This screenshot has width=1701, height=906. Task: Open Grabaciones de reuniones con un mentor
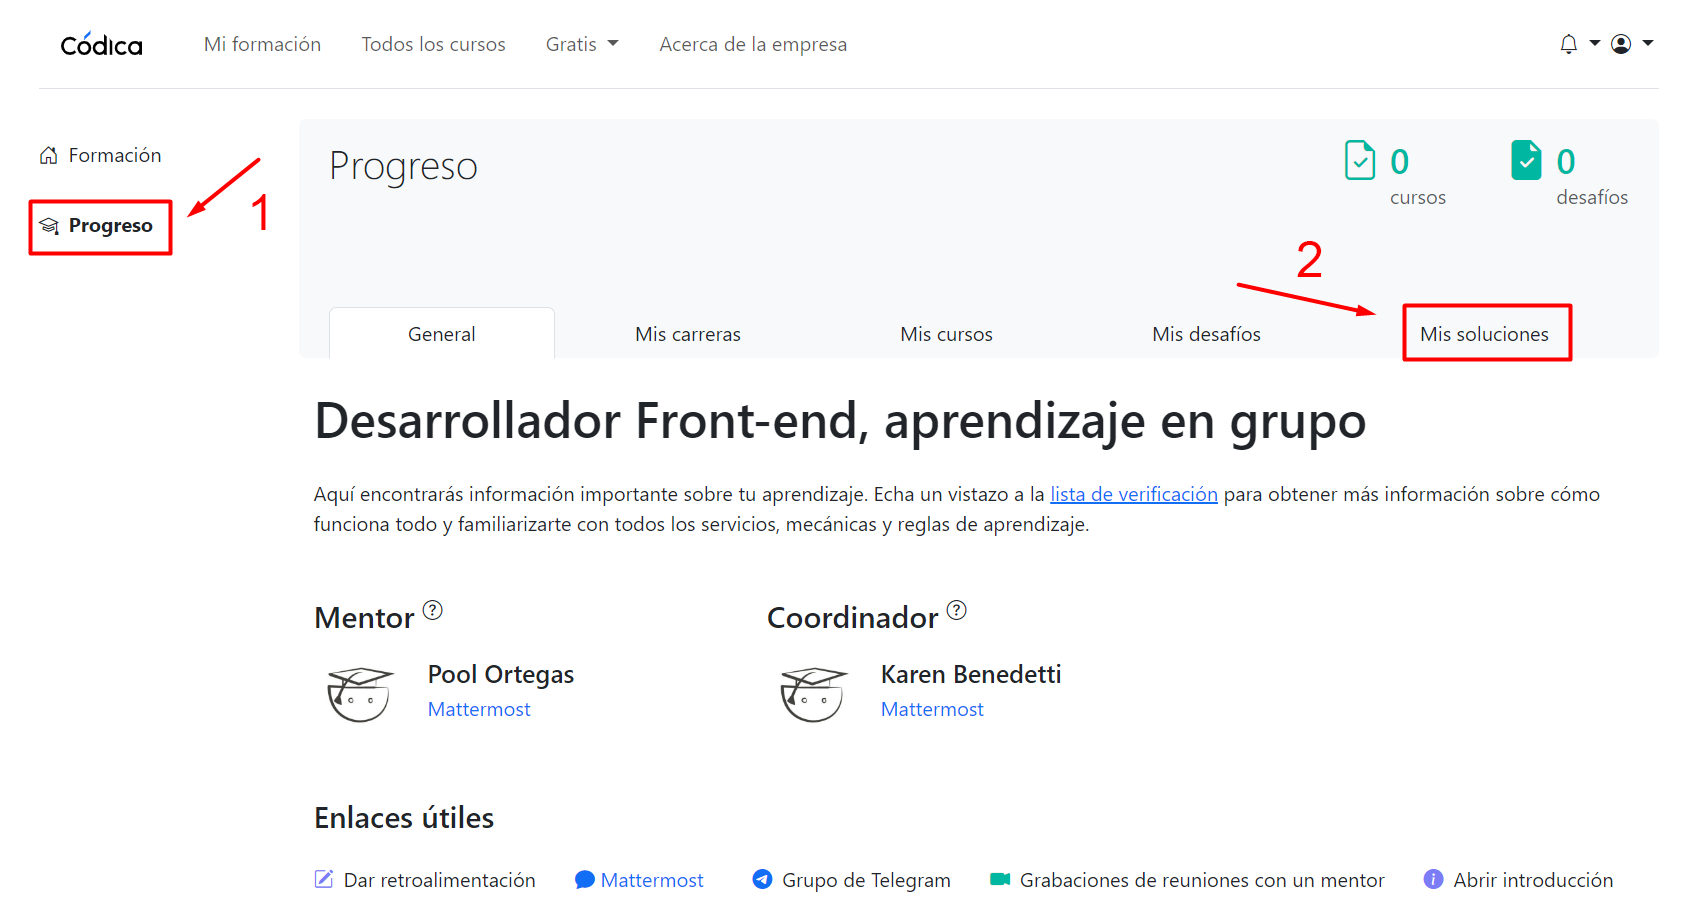coord(1201,880)
